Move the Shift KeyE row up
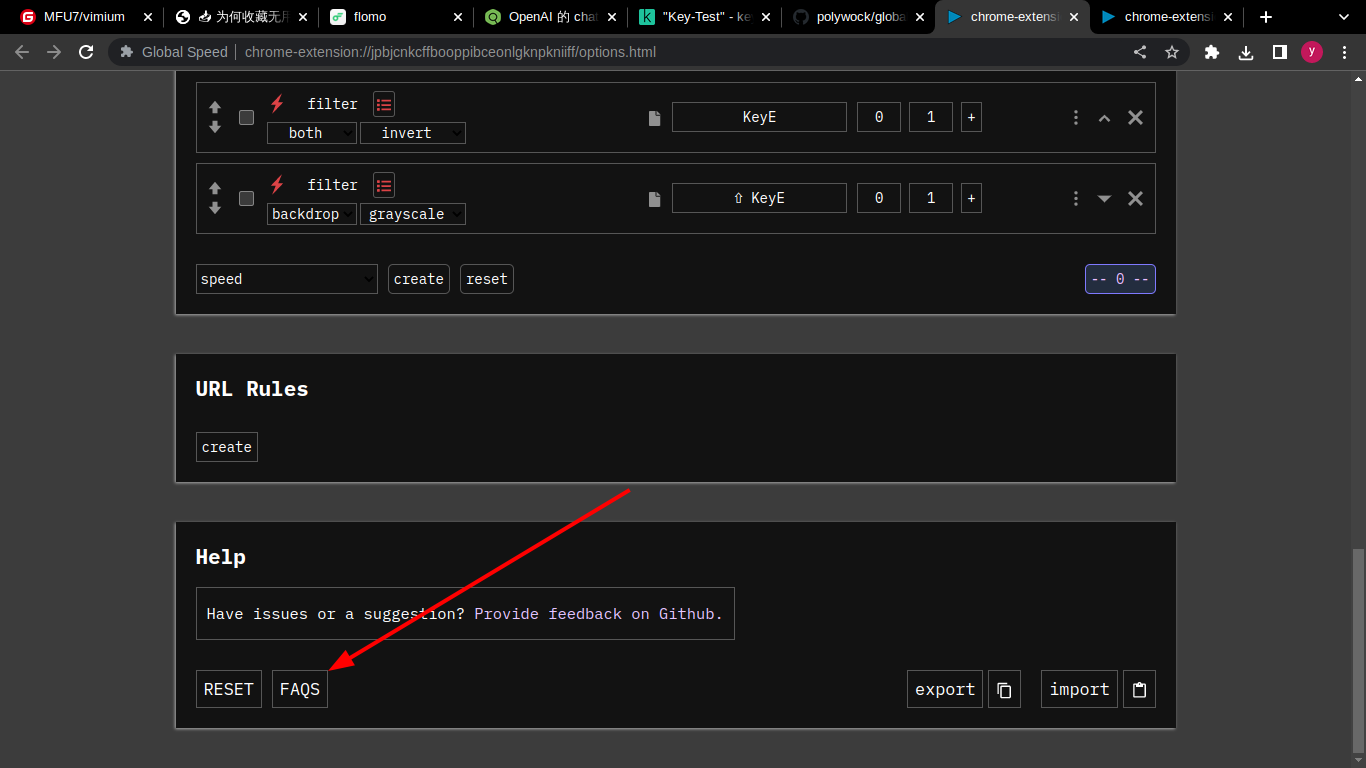The width and height of the screenshot is (1366, 768). (x=215, y=188)
